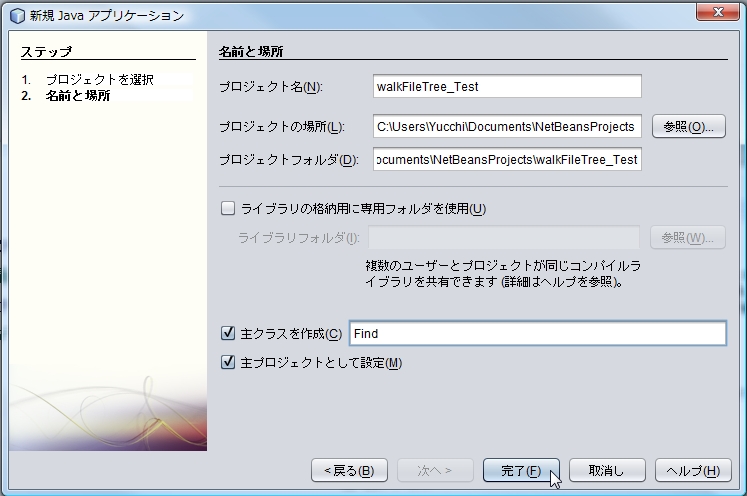Open help with the ヘルプ(H) button

click(693, 471)
